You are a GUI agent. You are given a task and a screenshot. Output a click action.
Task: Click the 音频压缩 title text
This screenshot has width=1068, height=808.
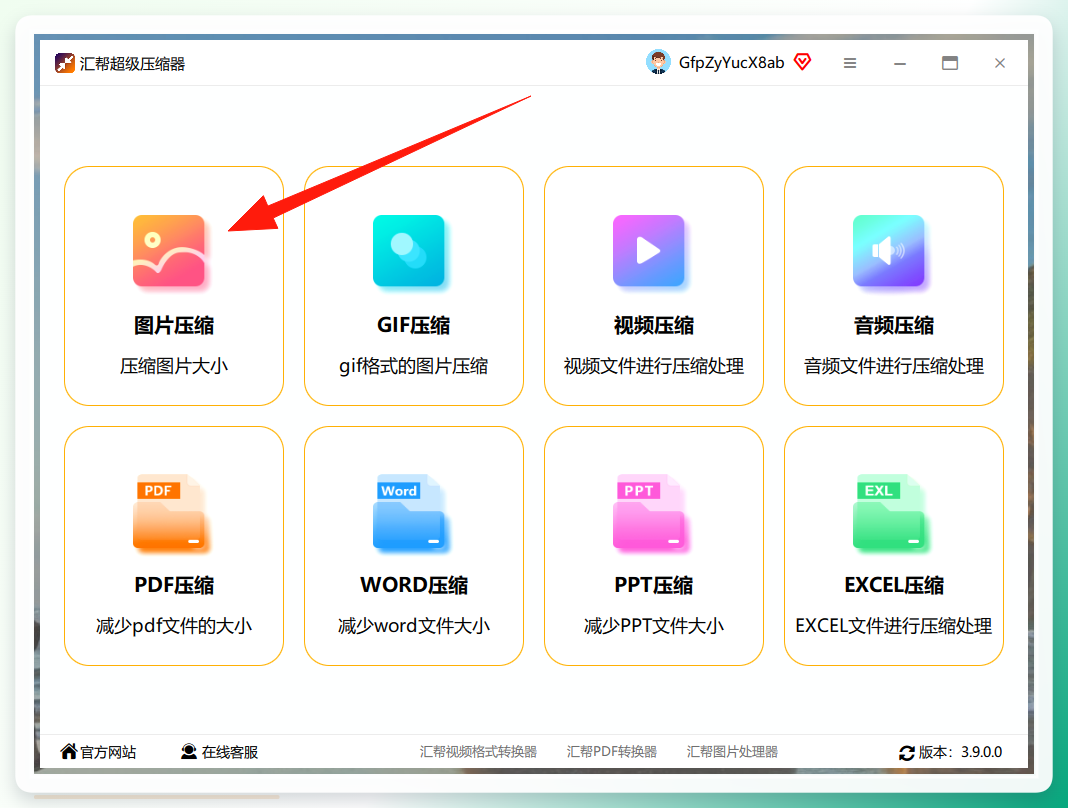coord(894,326)
